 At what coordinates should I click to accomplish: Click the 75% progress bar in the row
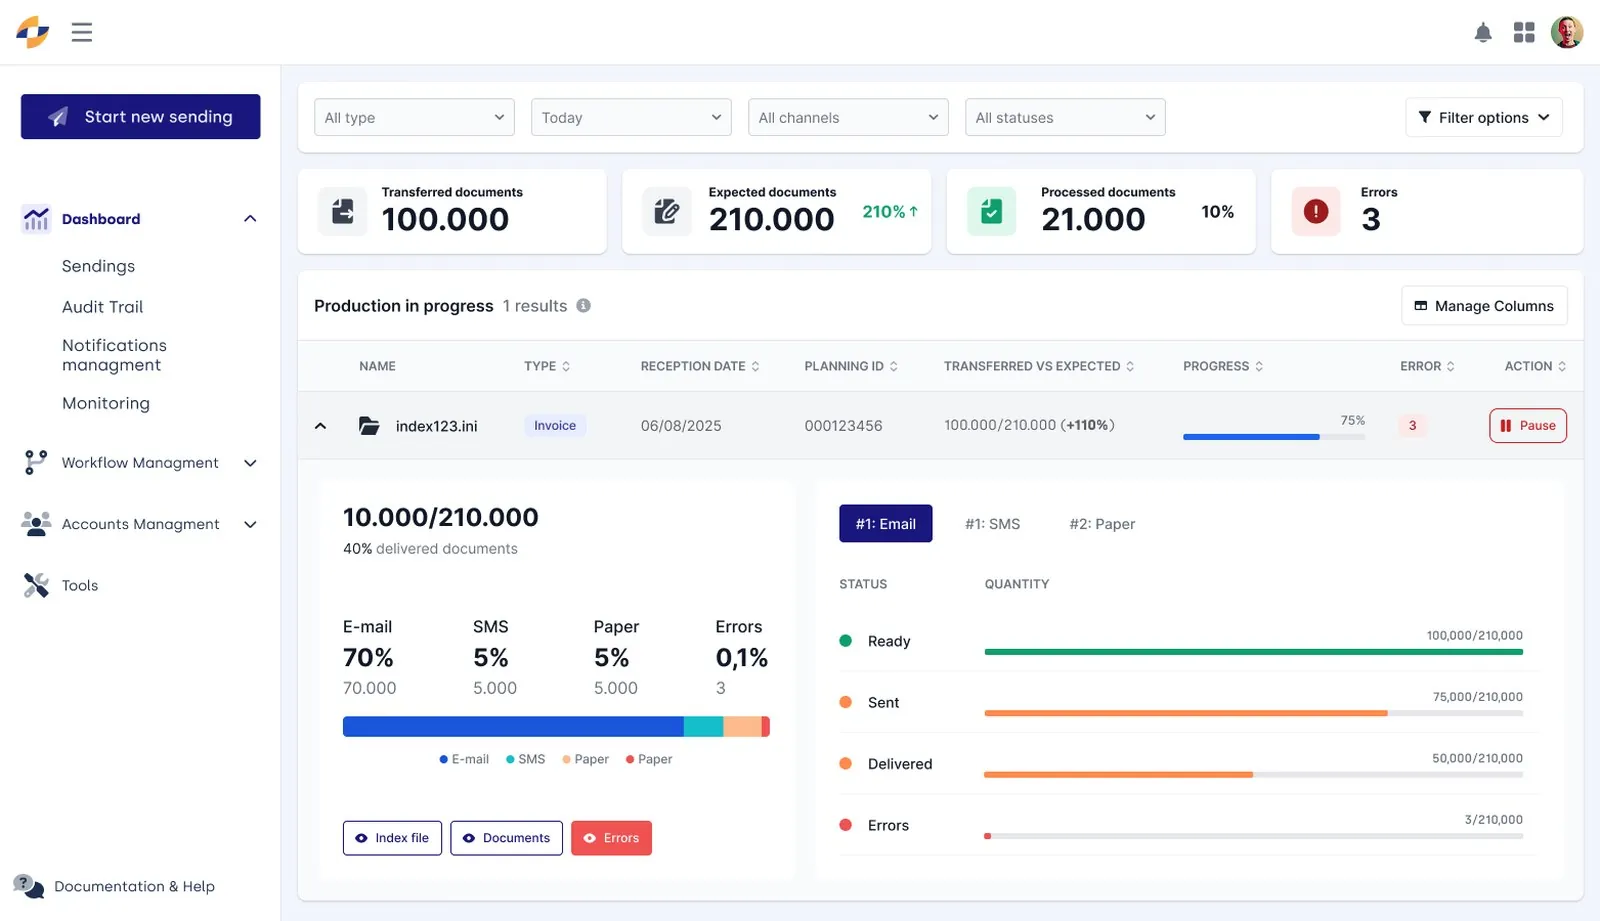(1274, 437)
